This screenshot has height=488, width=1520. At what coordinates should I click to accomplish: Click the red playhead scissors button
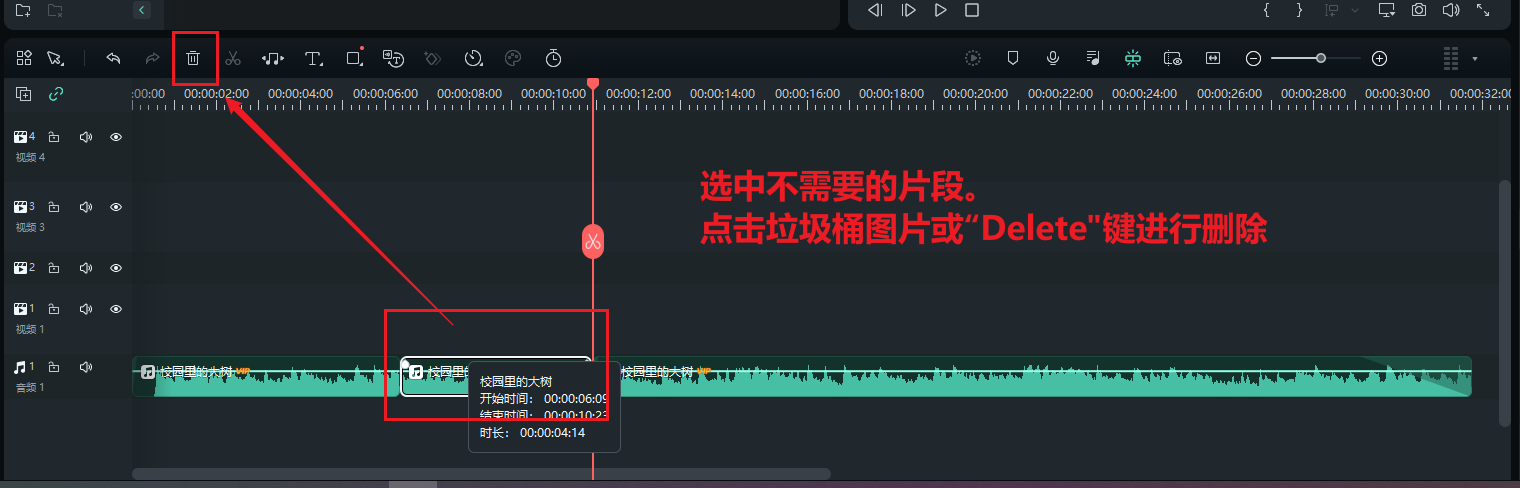[x=593, y=241]
